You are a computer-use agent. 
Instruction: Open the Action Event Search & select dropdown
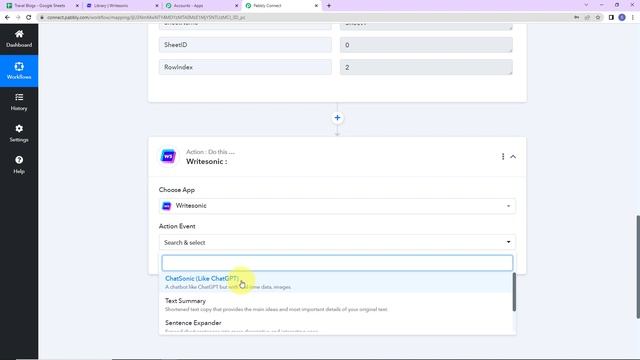(337, 242)
